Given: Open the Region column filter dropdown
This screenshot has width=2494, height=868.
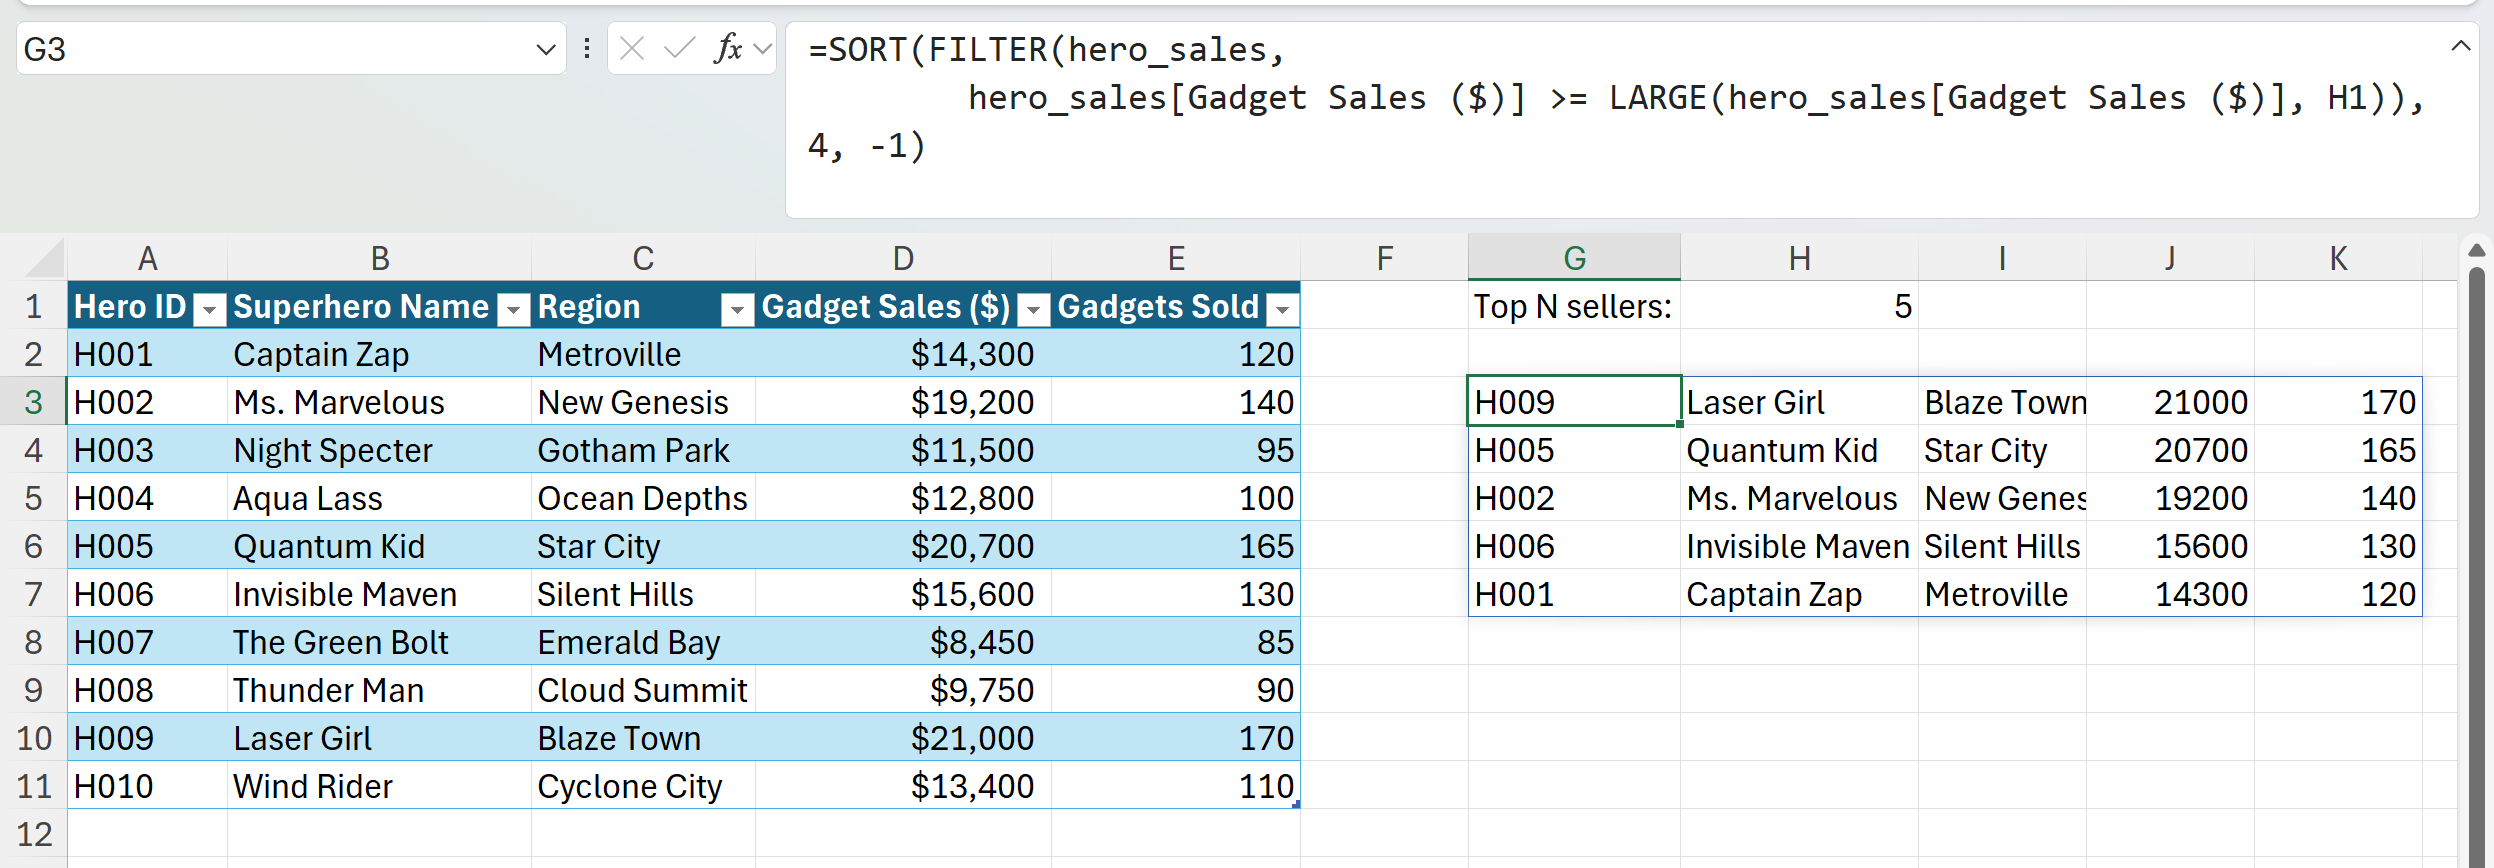Looking at the screenshot, I should 737,310.
